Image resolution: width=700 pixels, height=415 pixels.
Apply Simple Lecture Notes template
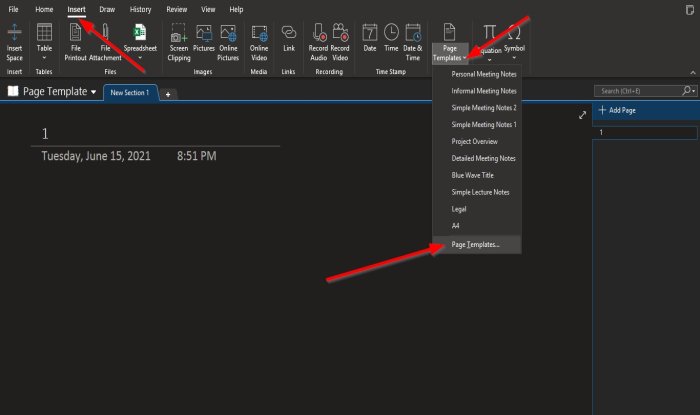point(480,192)
